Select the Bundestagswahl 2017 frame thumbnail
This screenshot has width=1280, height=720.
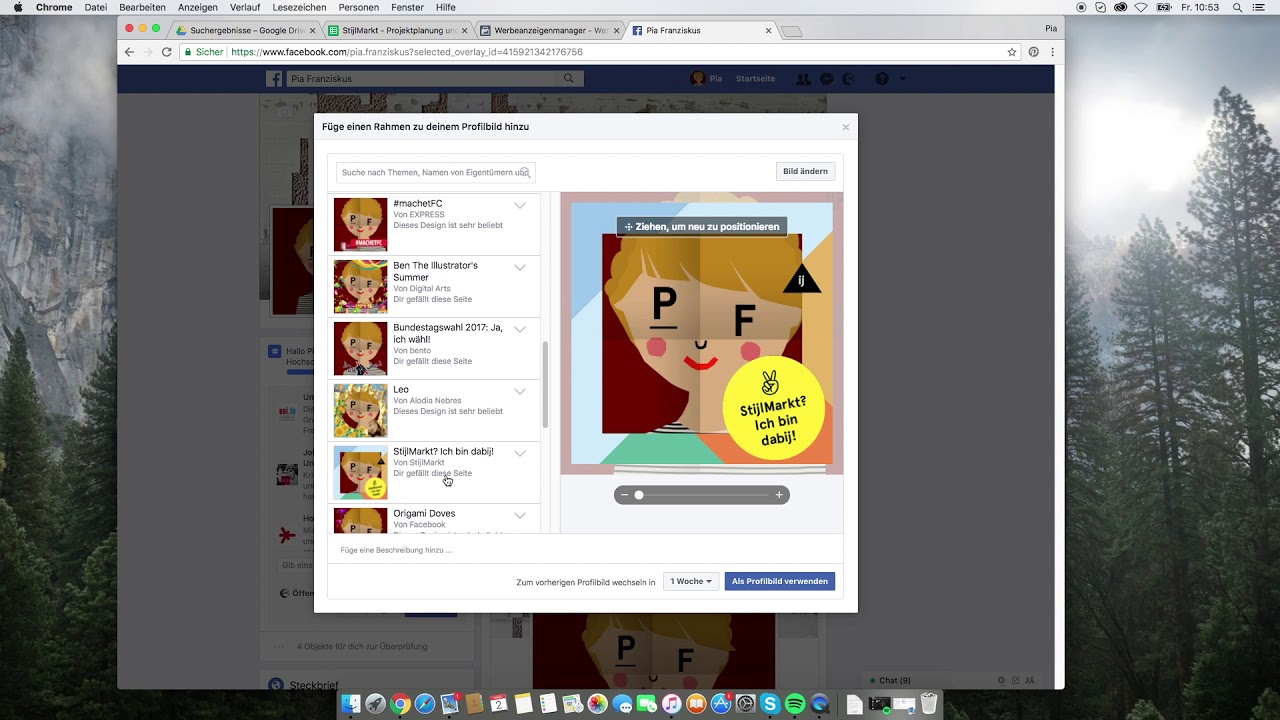point(360,348)
